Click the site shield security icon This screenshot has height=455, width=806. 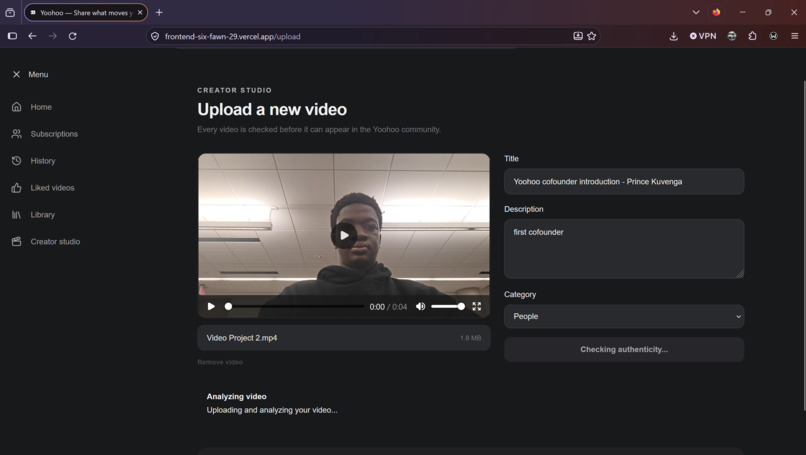coord(155,37)
